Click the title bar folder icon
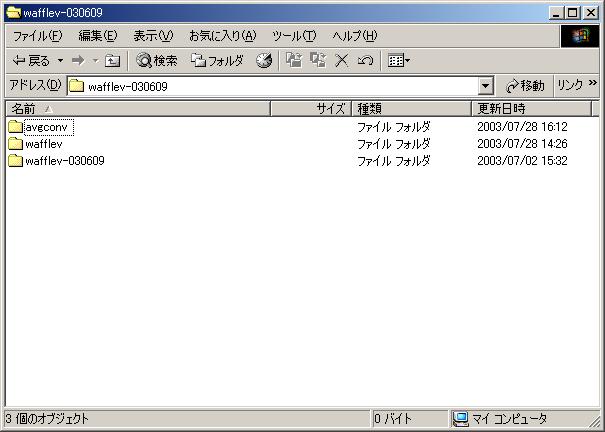 (13, 13)
